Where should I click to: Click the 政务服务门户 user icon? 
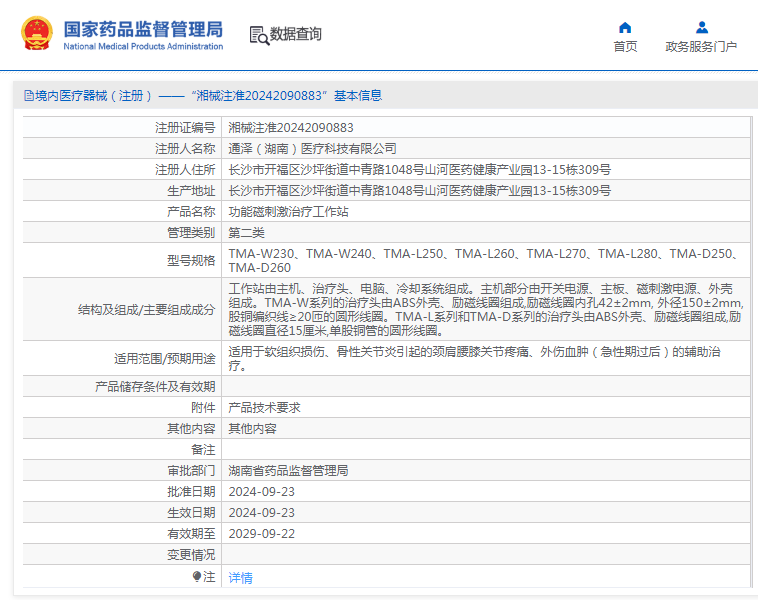[x=702, y=28]
